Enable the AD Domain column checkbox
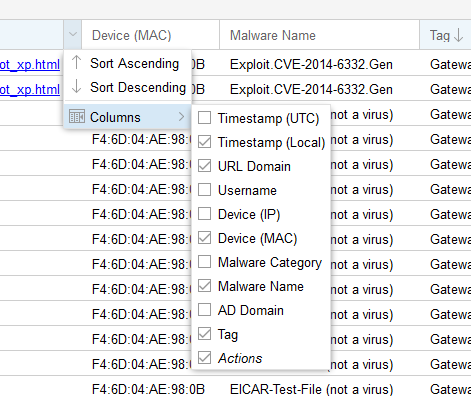This screenshot has height=396, width=471. 204,310
